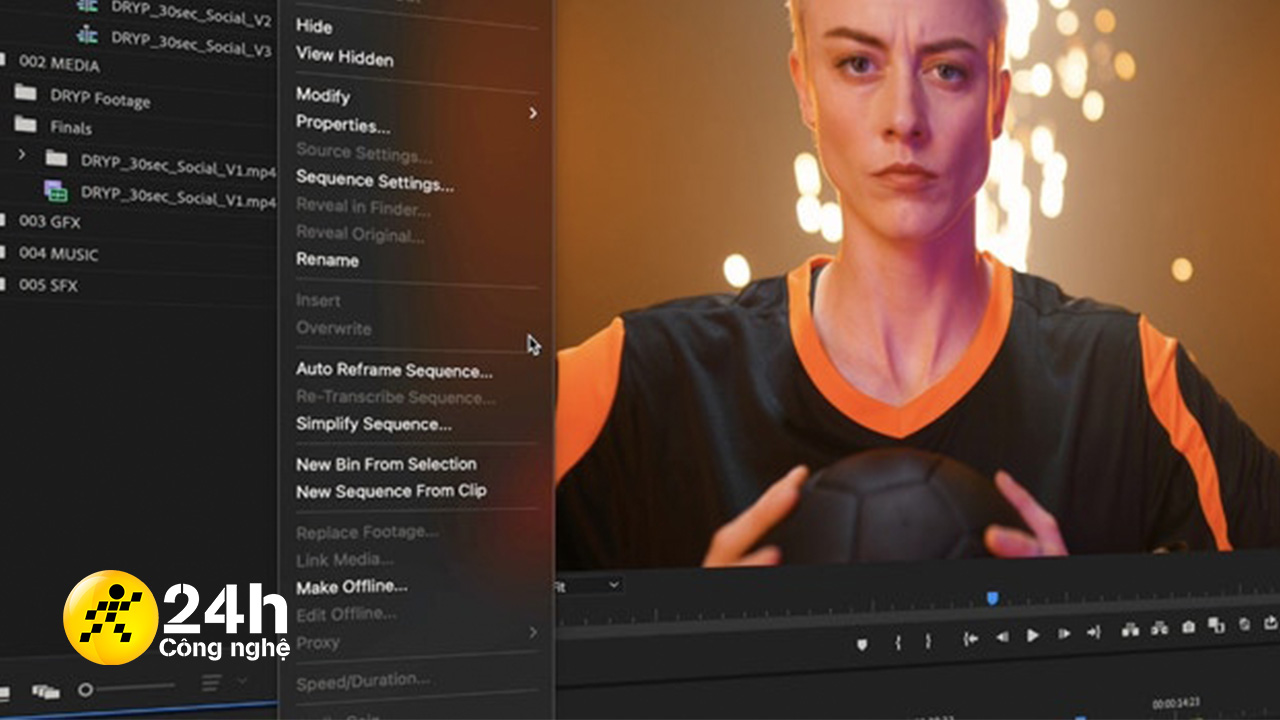The height and width of the screenshot is (720, 1280).
Task: Jump to the Out point
Action: coord(1094,632)
